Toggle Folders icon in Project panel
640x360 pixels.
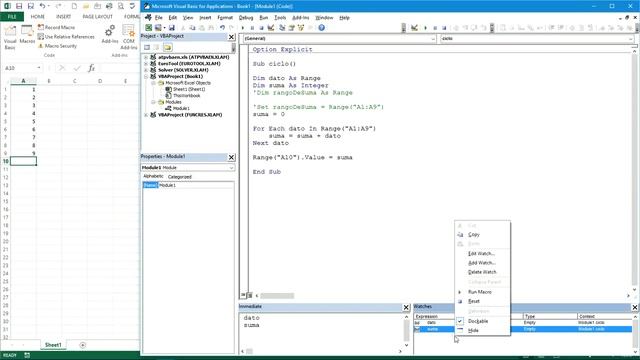pyautogui.click(x=168, y=47)
